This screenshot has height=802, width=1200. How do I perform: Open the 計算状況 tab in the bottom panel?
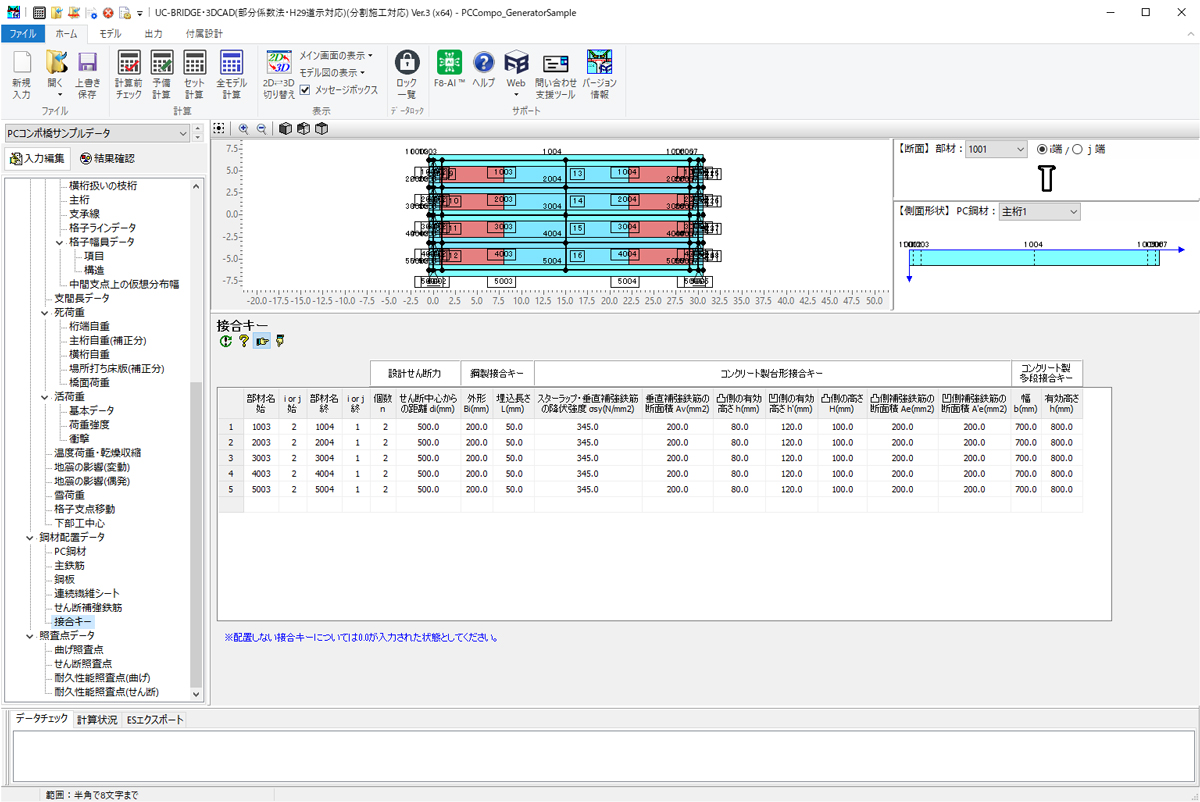click(x=97, y=720)
